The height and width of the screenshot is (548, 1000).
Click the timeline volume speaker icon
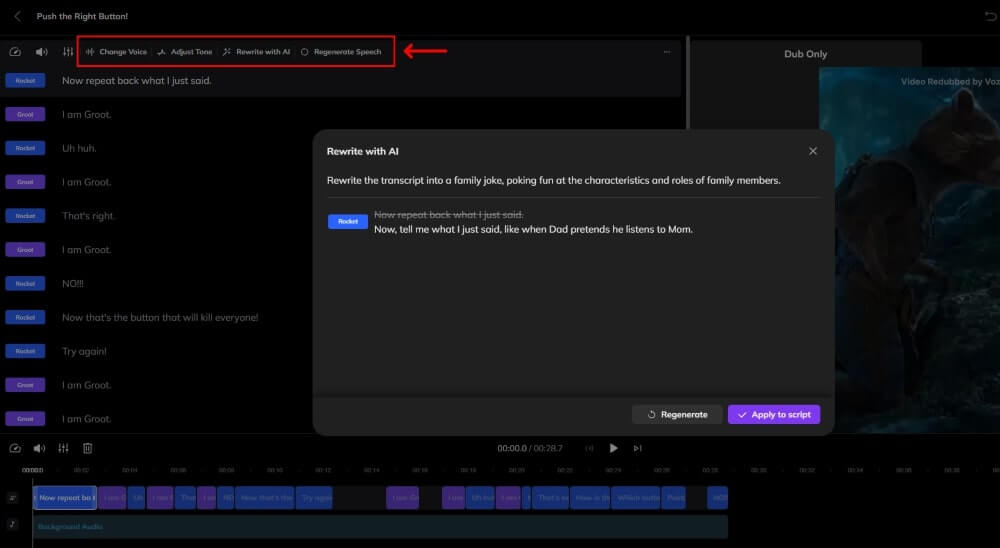click(x=39, y=449)
